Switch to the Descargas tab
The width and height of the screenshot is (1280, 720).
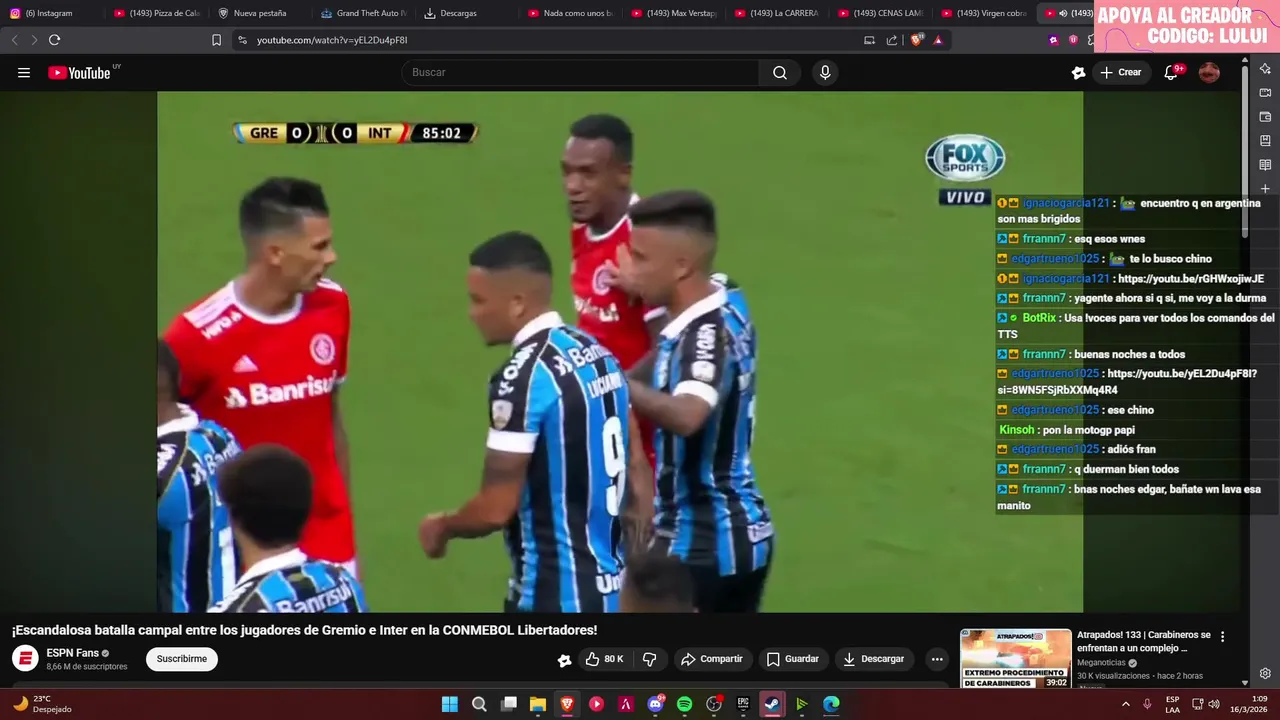[465, 13]
